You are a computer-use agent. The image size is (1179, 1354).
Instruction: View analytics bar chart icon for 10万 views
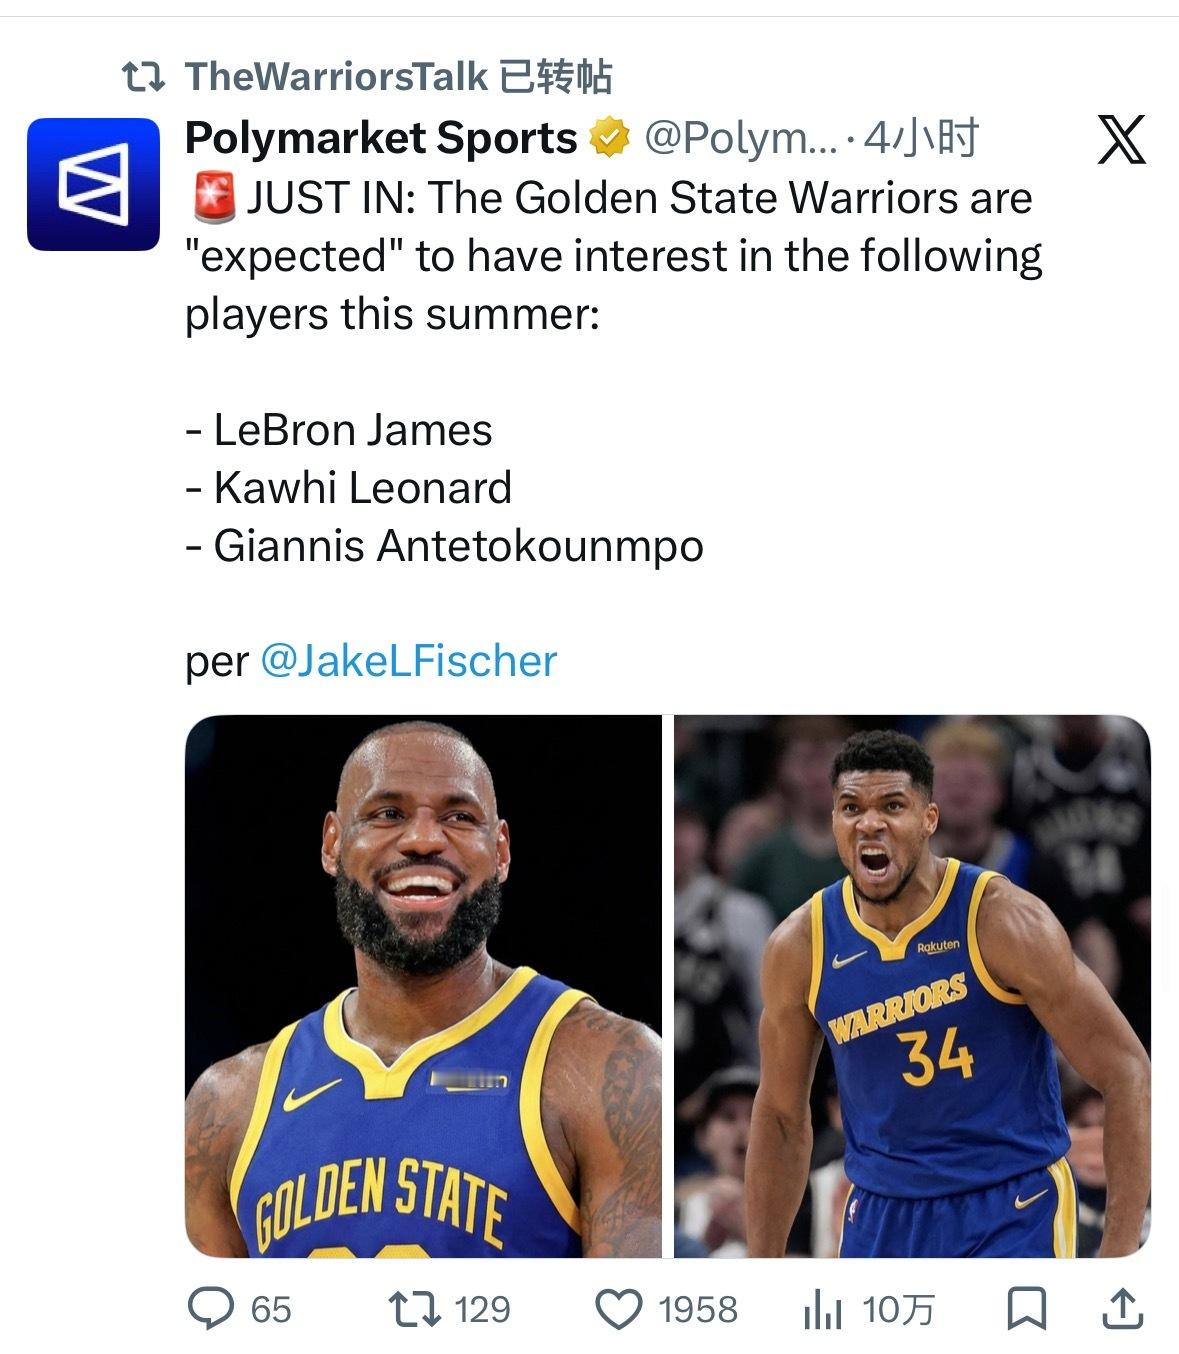tap(823, 1309)
